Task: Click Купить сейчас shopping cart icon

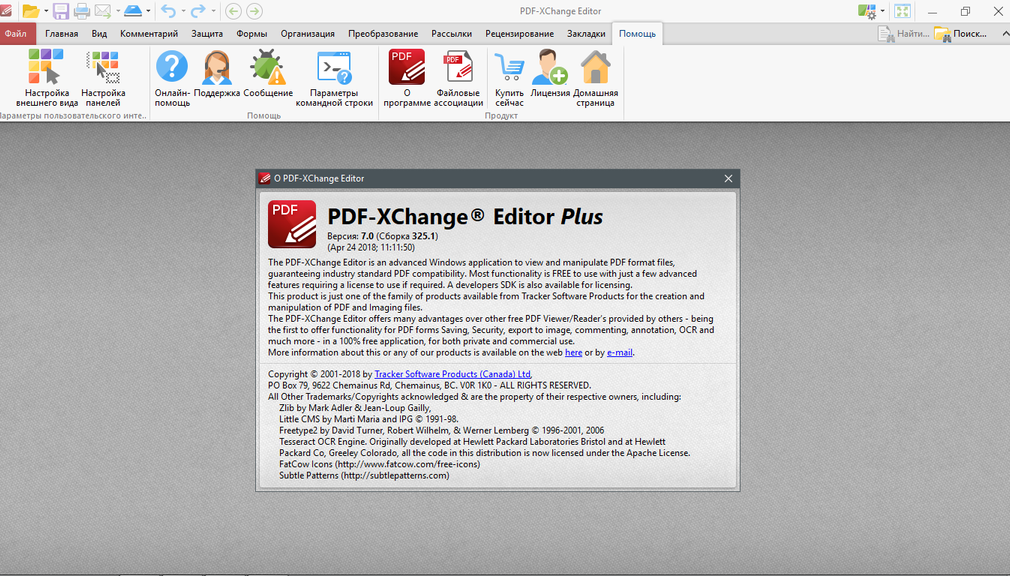Action: tap(510, 77)
